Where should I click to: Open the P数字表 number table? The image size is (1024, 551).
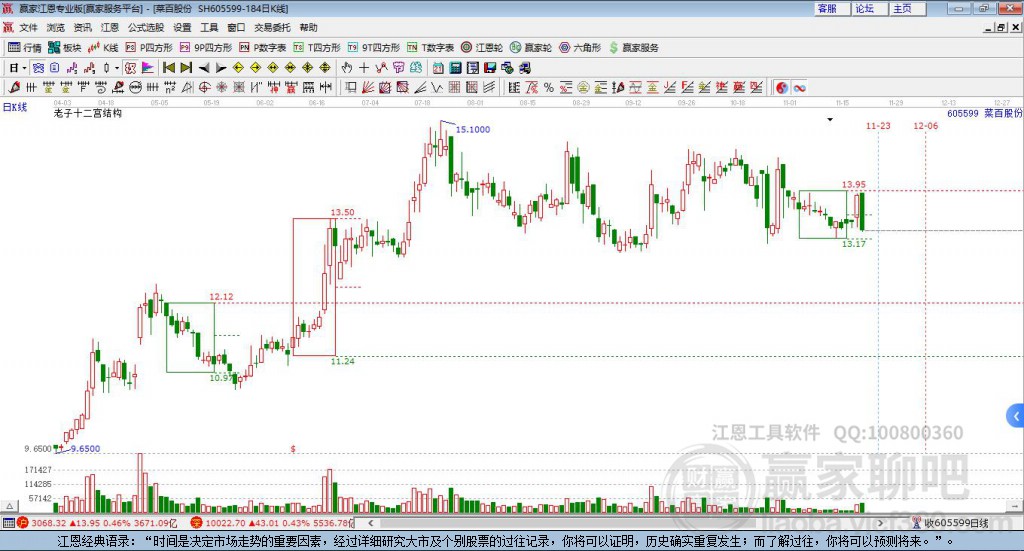pos(263,48)
